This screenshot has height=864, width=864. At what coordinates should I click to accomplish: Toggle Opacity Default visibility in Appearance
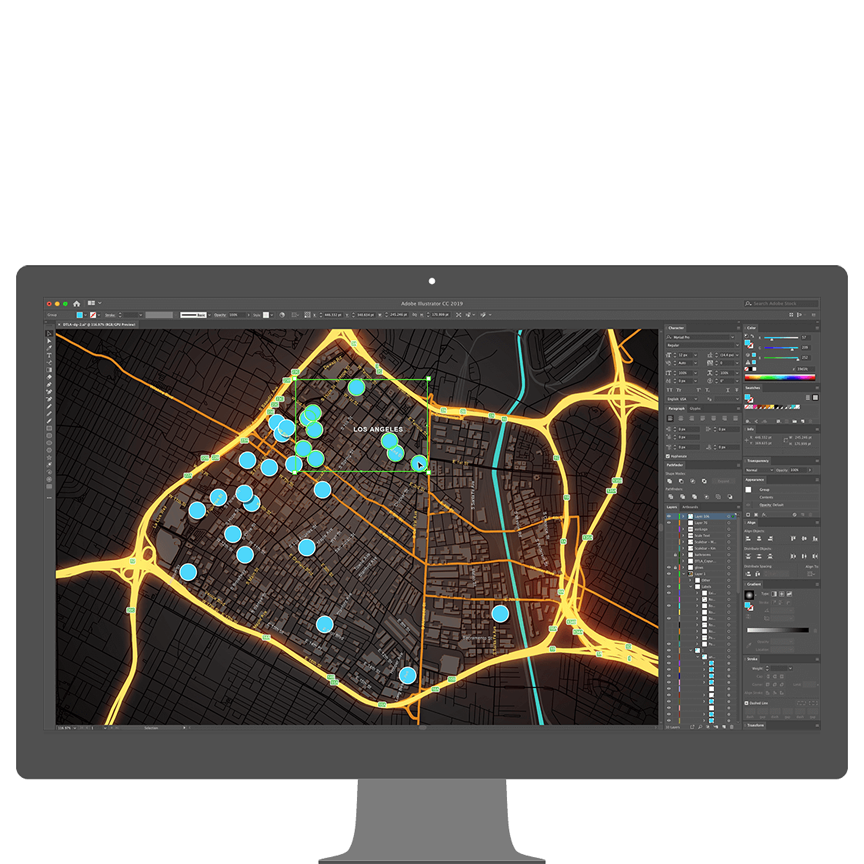pyautogui.click(x=748, y=505)
